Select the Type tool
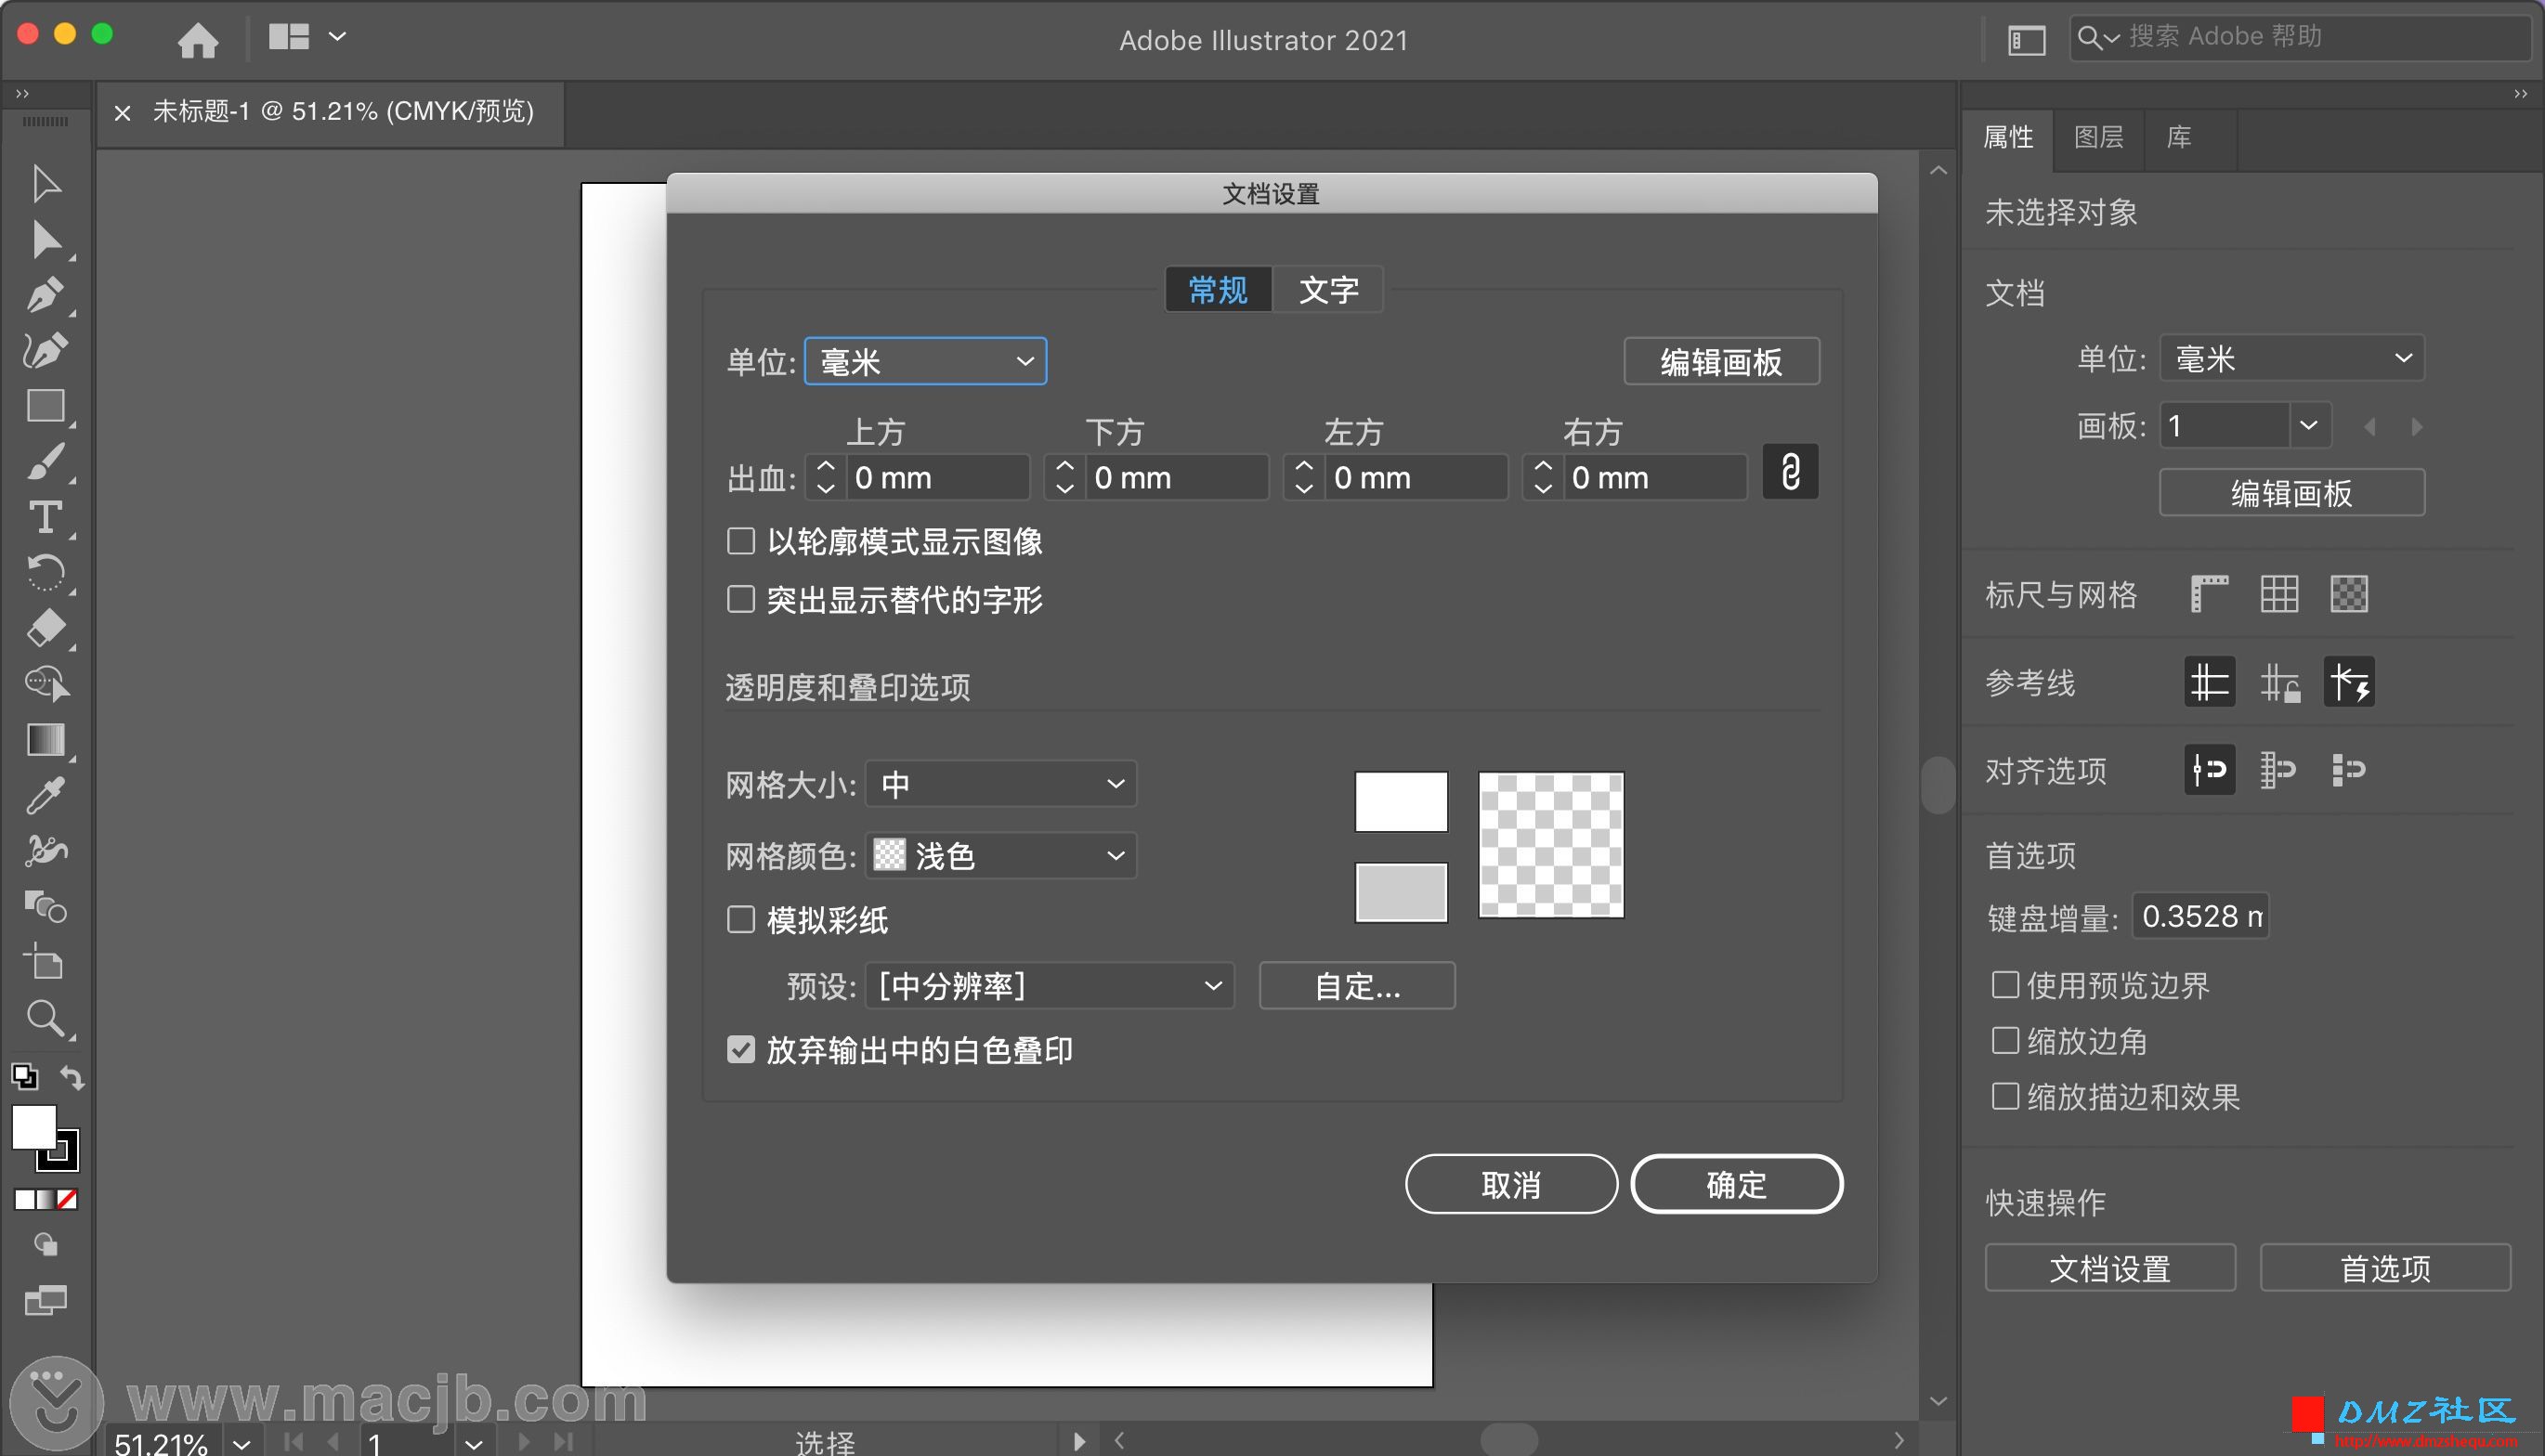2545x1456 pixels. coord(45,517)
